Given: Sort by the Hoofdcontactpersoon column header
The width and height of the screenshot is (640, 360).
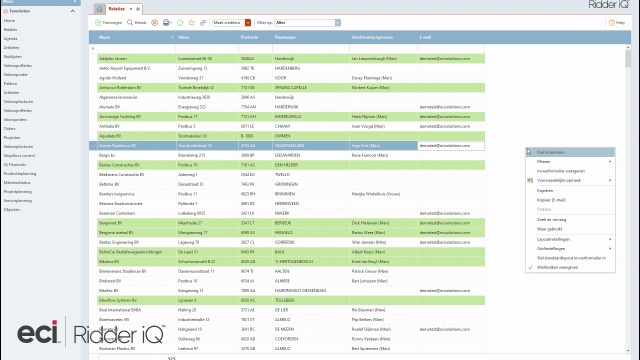Looking at the screenshot, I should 383,37.
